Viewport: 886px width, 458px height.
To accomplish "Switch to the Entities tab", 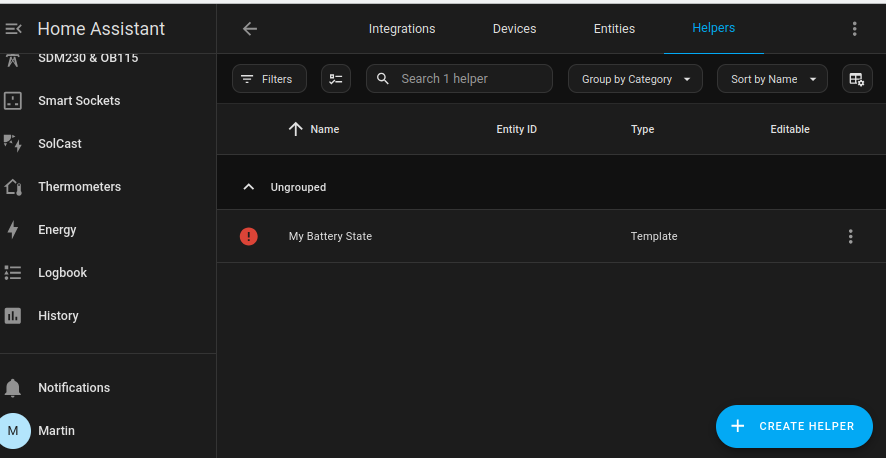I will 614,29.
